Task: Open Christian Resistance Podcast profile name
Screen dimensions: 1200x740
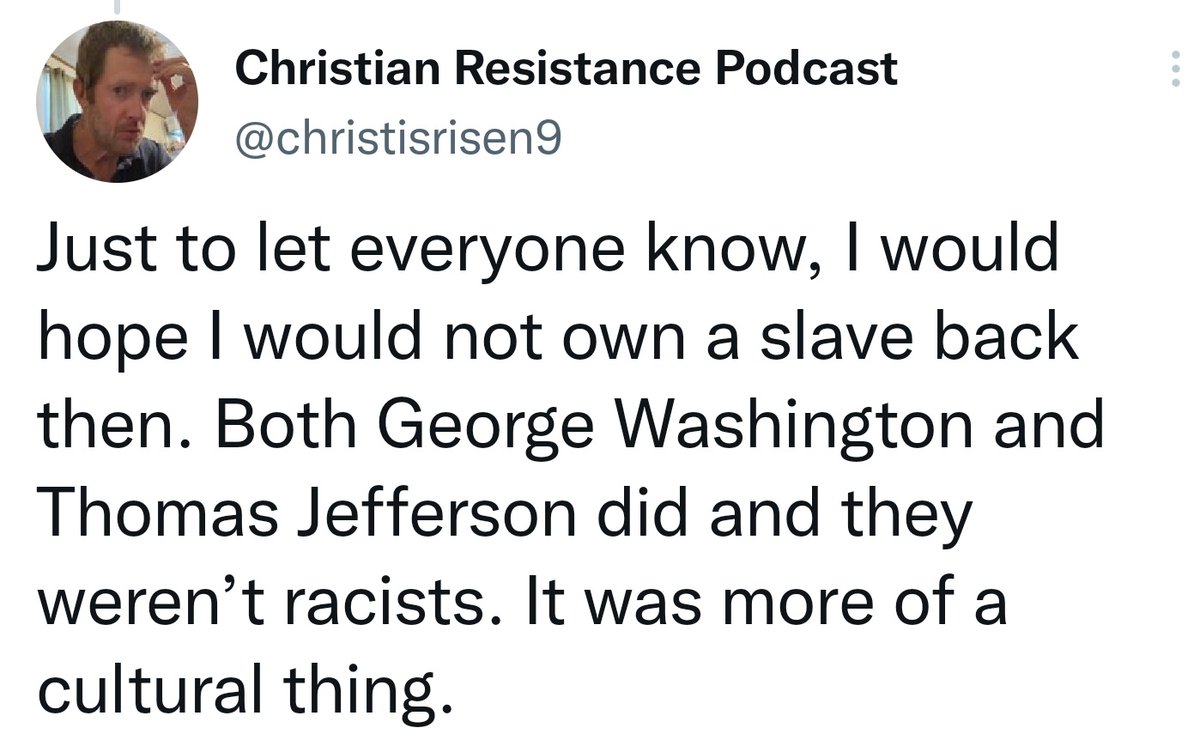Action: 565,70
